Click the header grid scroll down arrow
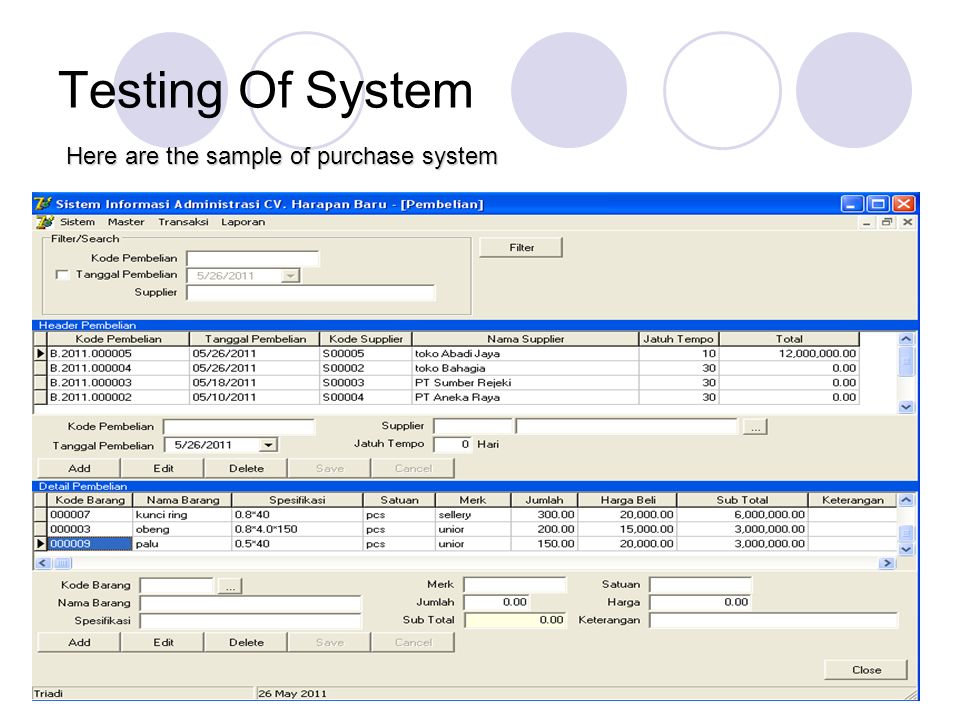 pos(906,407)
